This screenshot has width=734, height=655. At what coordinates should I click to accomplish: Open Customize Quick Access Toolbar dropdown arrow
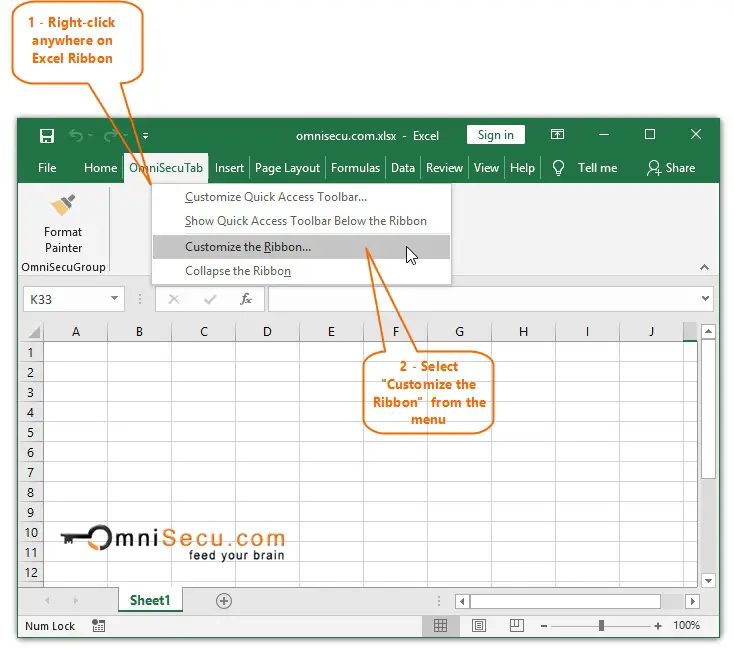(x=146, y=136)
